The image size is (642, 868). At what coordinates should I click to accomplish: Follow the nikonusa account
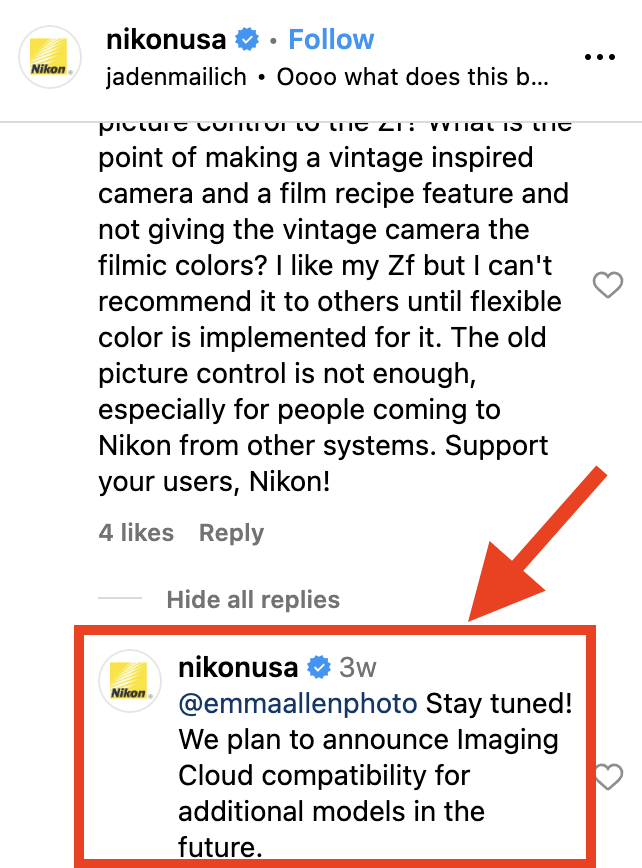pyautogui.click(x=331, y=40)
